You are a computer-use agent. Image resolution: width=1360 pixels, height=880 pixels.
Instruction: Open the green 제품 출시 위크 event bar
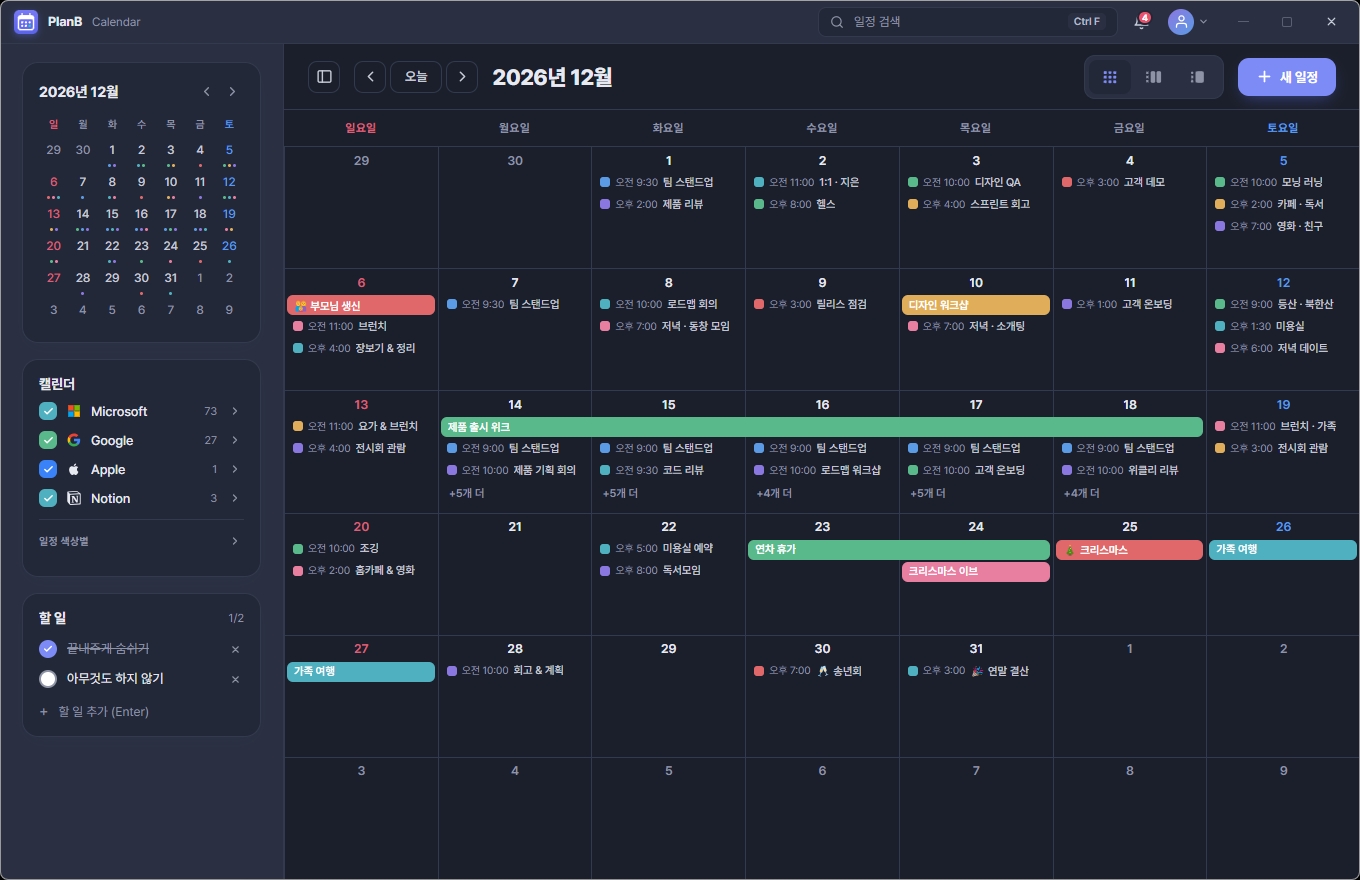tap(821, 427)
